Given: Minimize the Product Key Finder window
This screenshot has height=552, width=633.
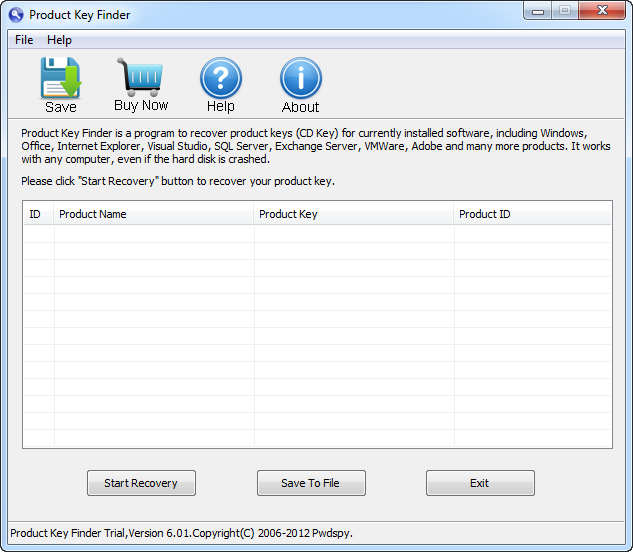Looking at the screenshot, I should (537, 11).
